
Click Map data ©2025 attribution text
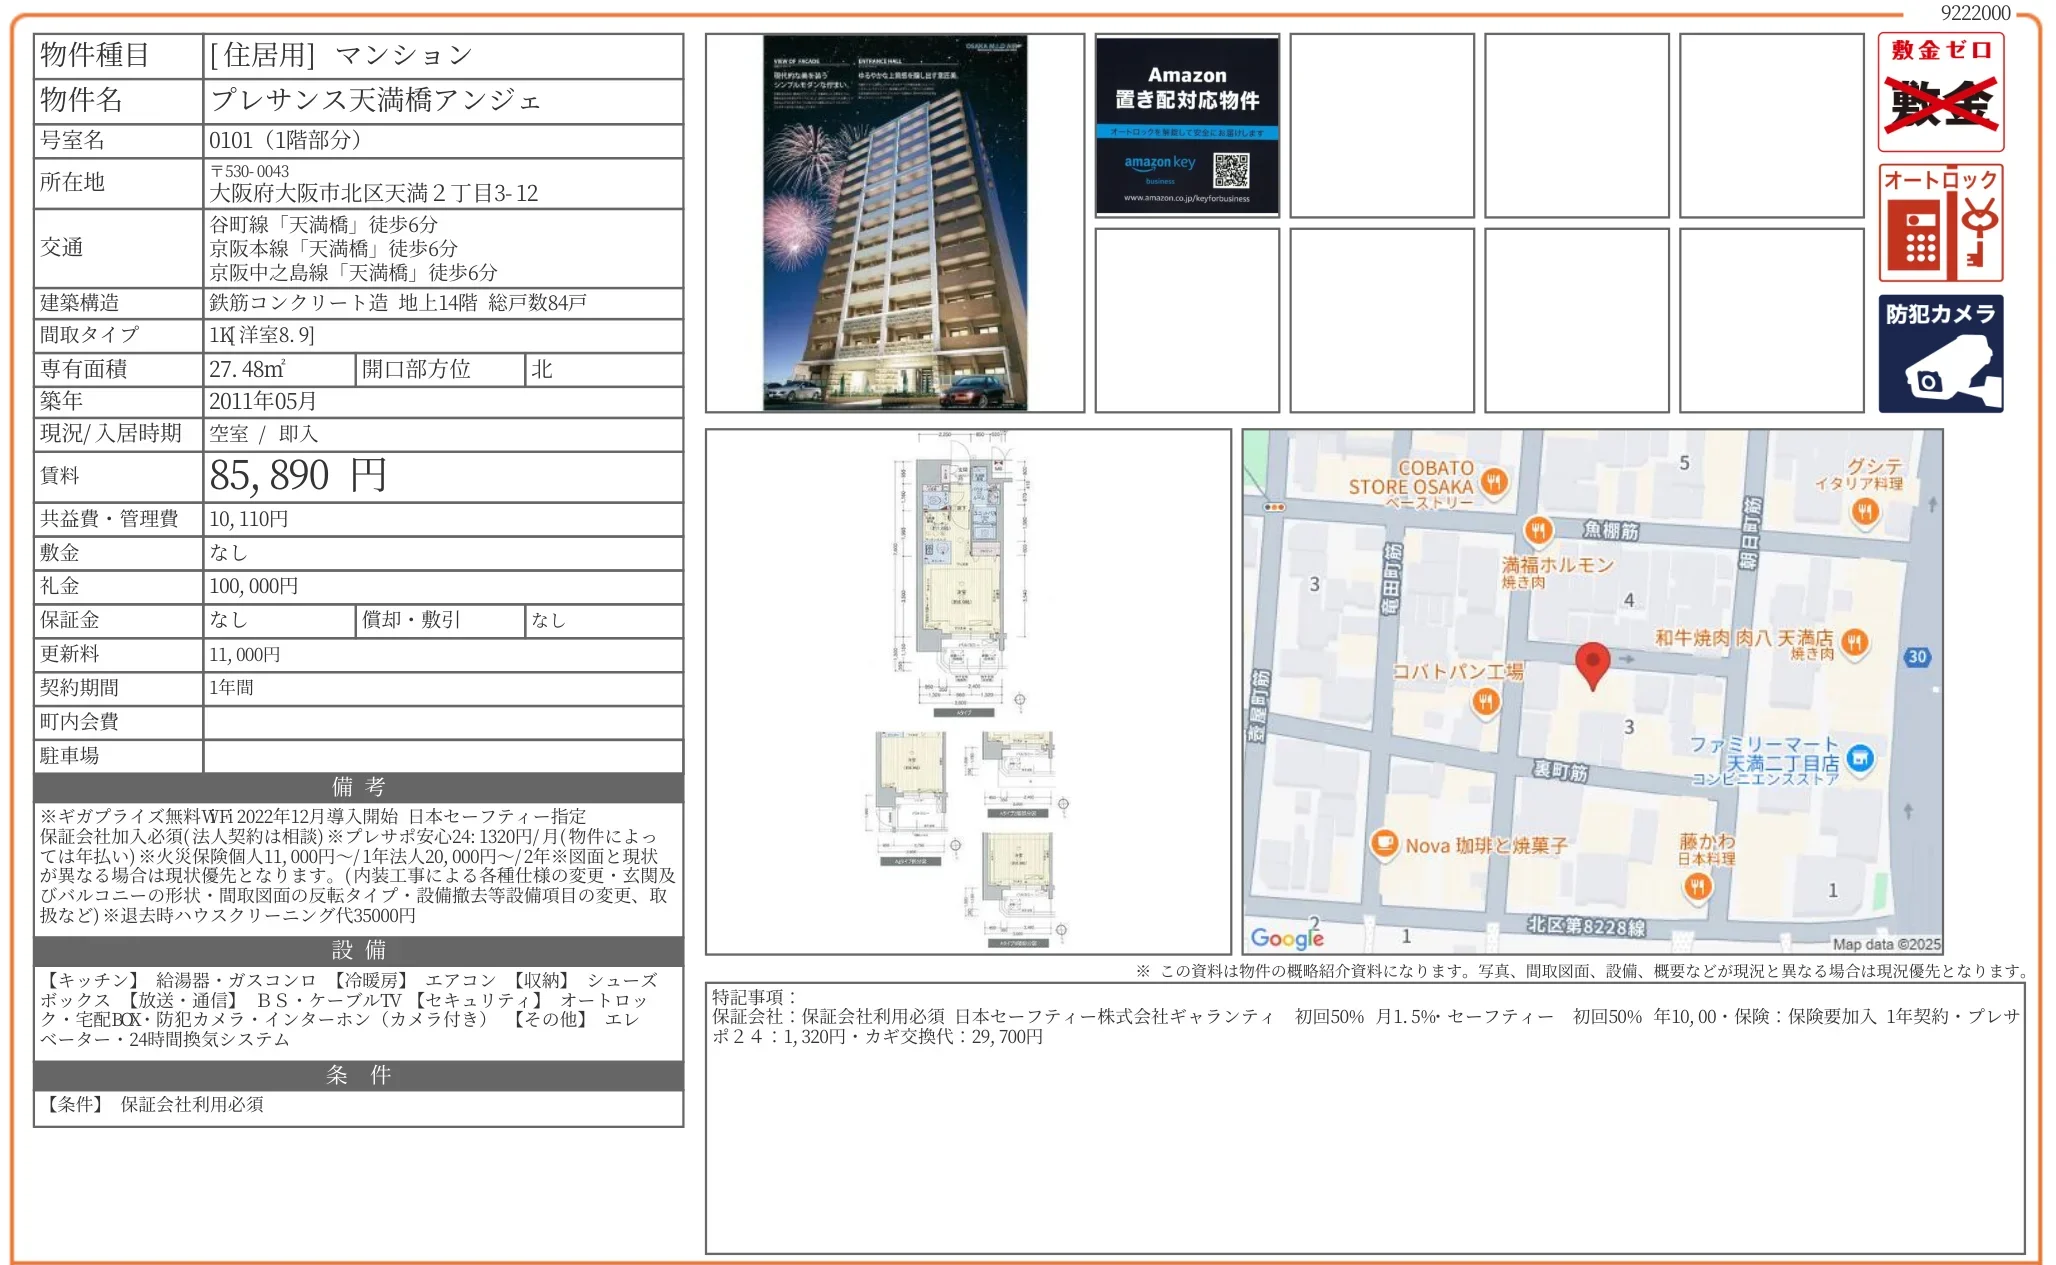click(x=1886, y=944)
